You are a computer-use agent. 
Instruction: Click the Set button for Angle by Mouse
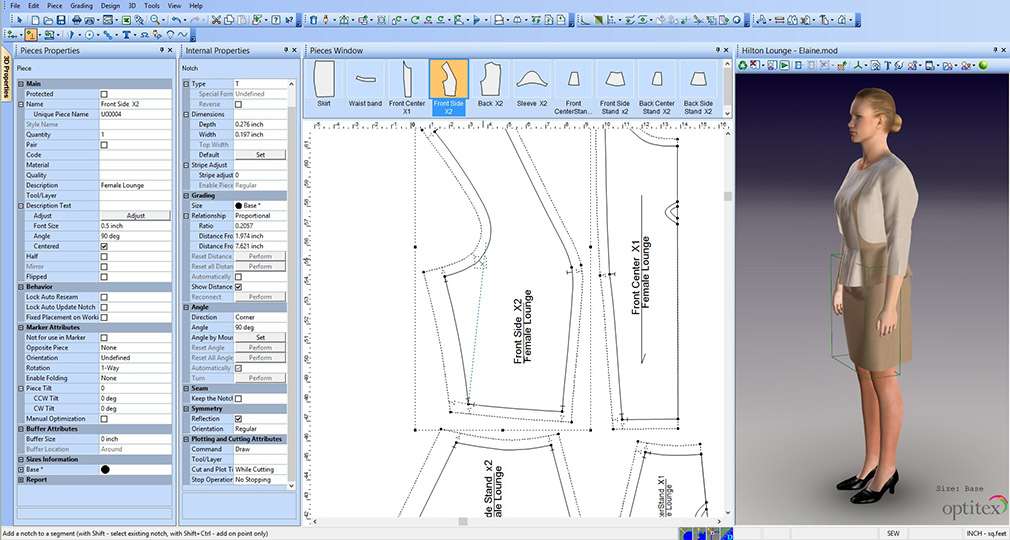point(260,337)
